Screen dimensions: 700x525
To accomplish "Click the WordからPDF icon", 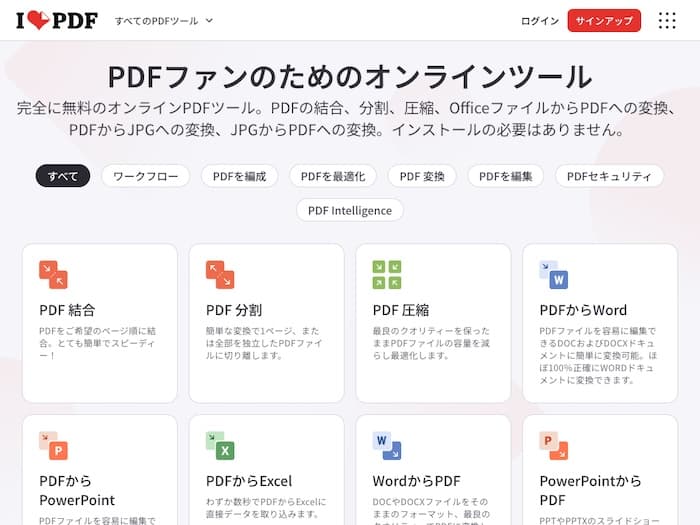I will [387, 446].
